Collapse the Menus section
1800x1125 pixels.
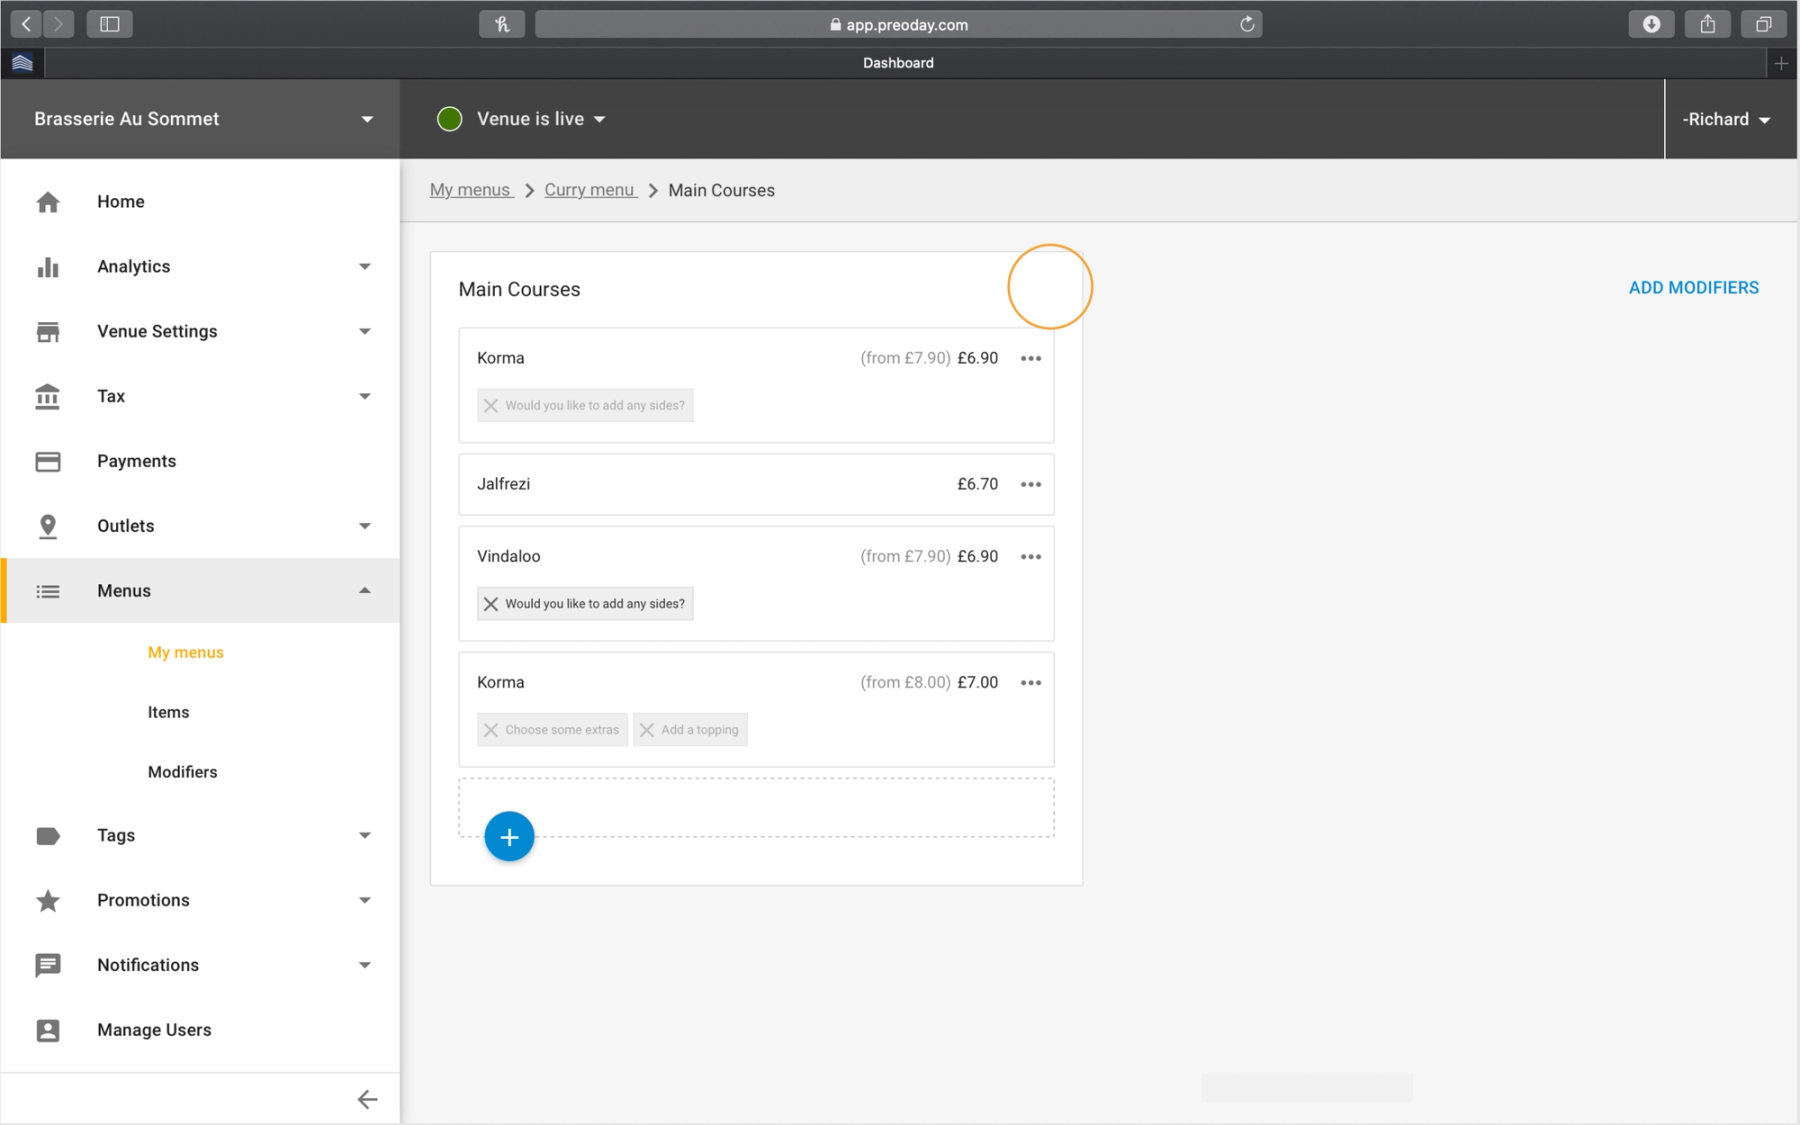[x=365, y=591]
